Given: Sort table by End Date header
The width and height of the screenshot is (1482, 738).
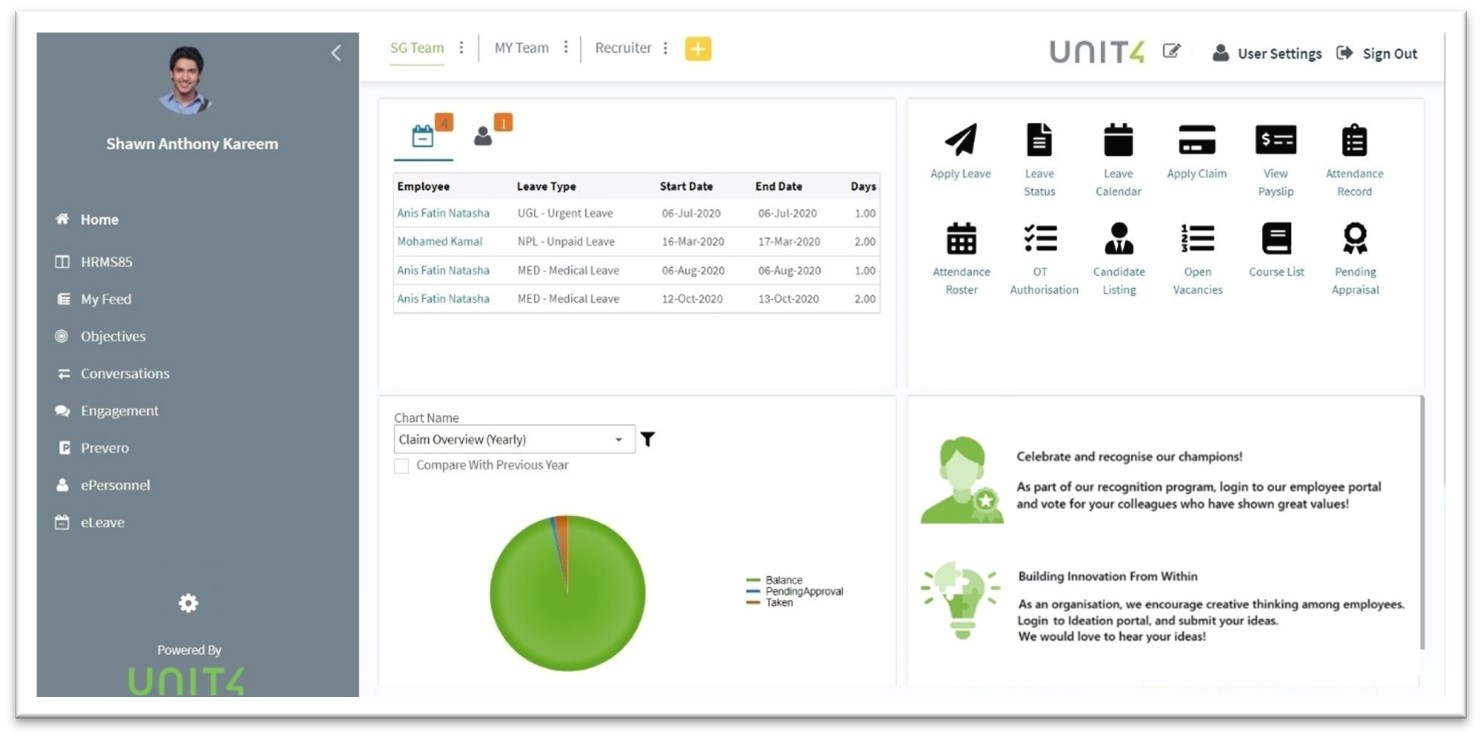Looking at the screenshot, I should pos(778,186).
